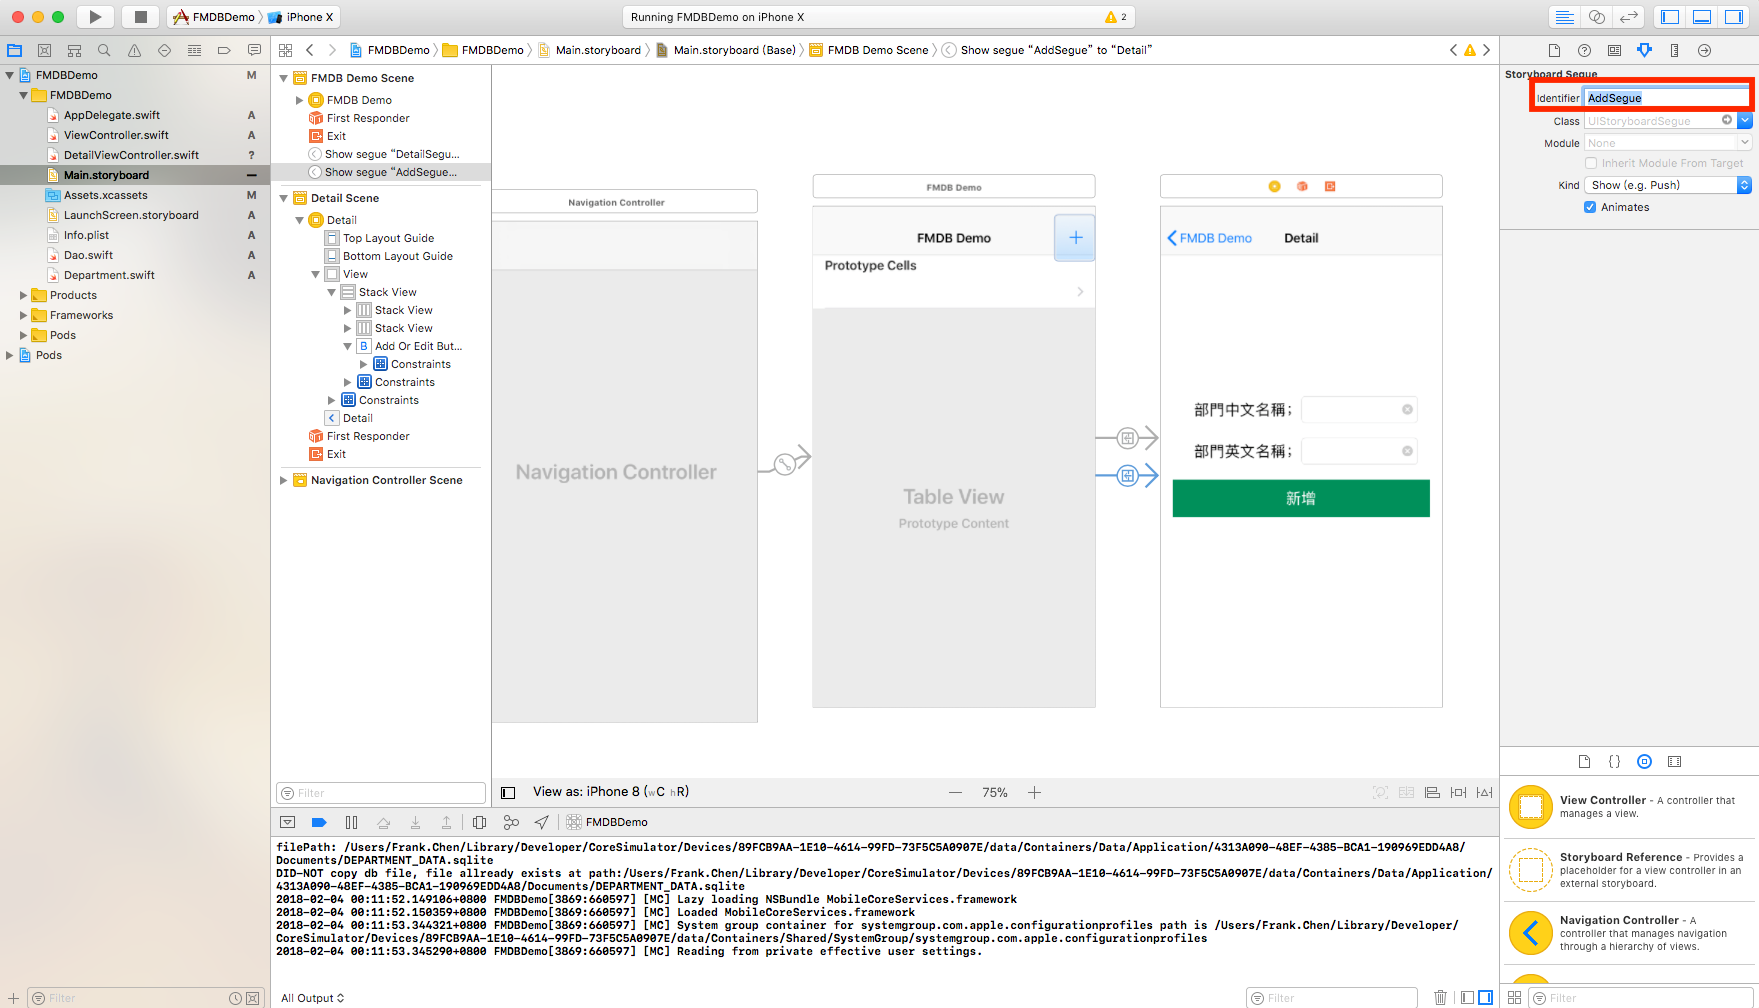Hide the debug area pane
This screenshot has height=1008, width=1759.
(1702, 17)
